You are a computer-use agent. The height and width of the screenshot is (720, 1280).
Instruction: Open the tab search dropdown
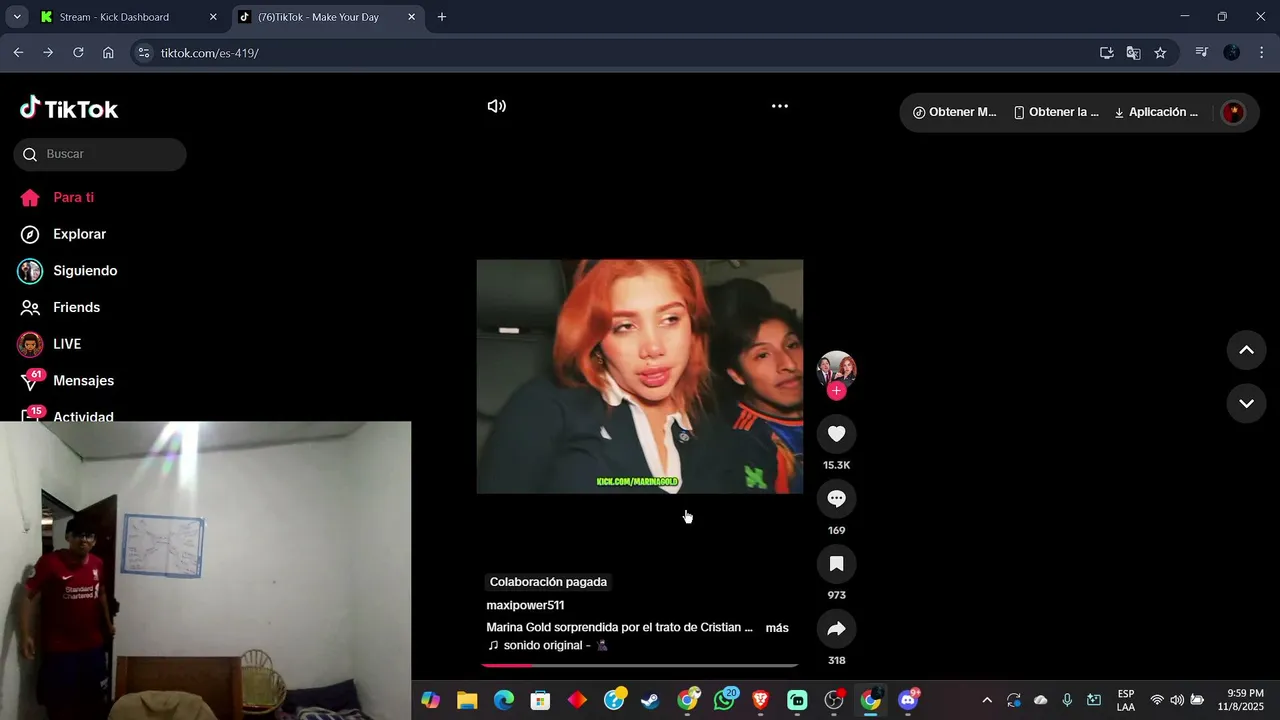coord(17,17)
